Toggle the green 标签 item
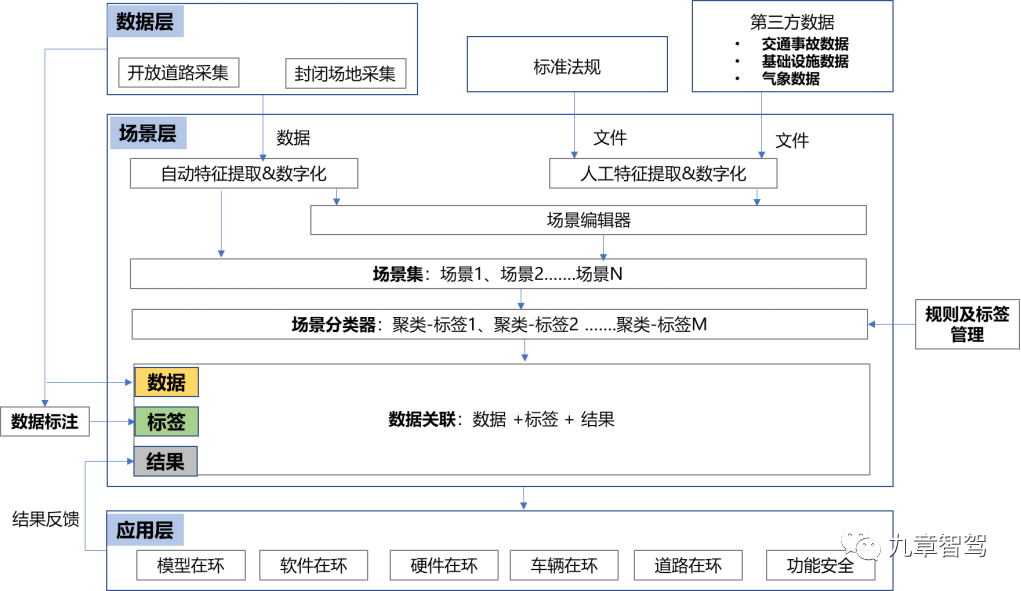Screen dimensions: 1021x591 tap(165, 421)
